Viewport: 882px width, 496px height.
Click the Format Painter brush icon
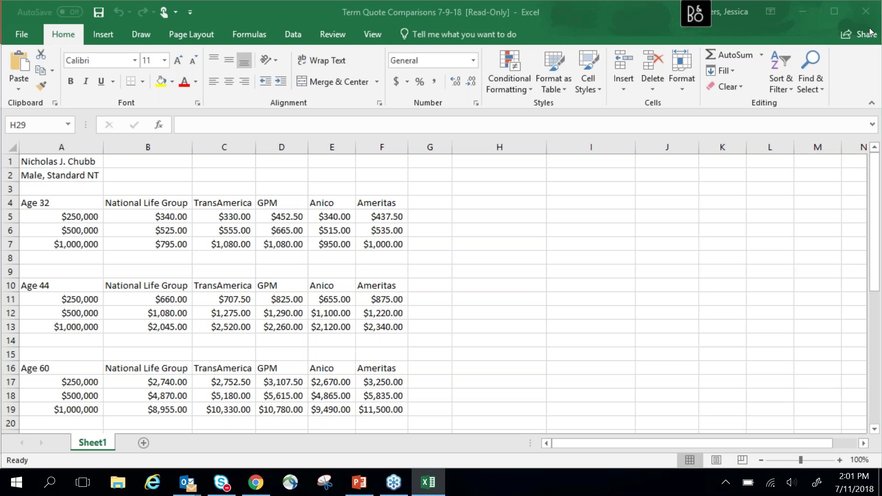click(41, 86)
